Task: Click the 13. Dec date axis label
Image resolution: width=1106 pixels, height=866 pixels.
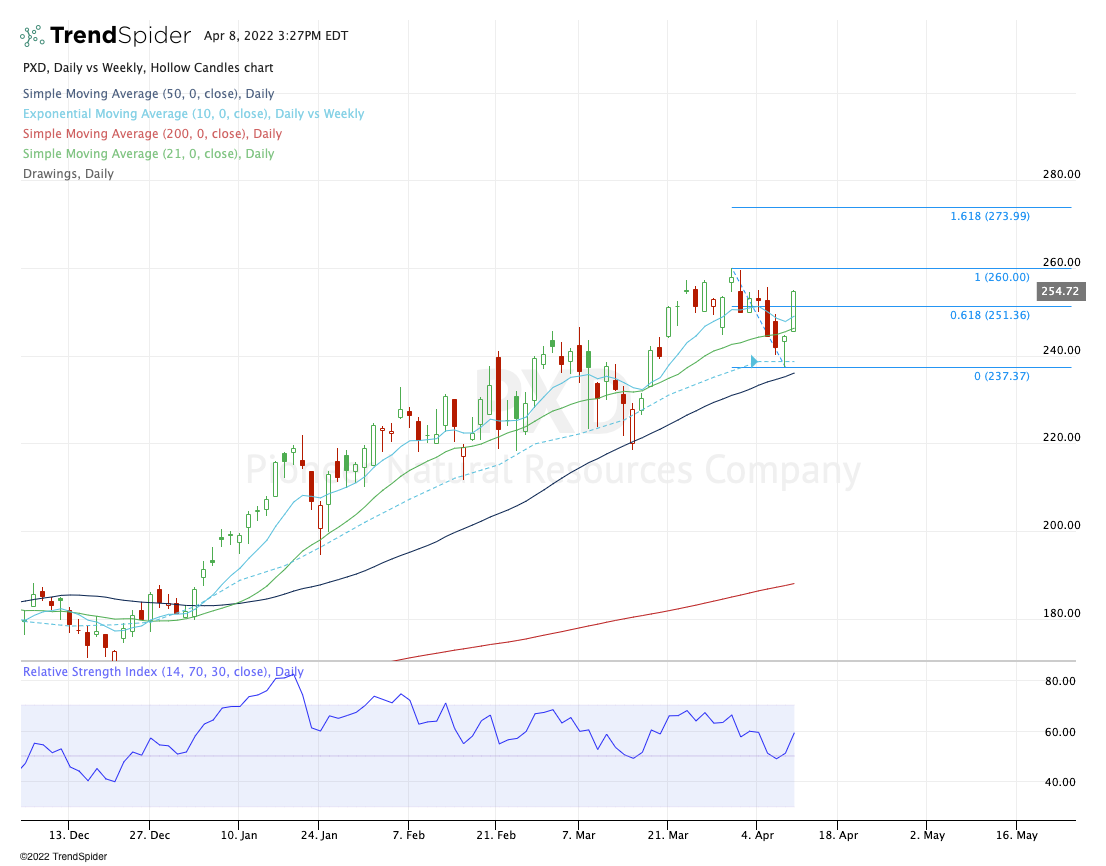Action: pyautogui.click(x=69, y=835)
